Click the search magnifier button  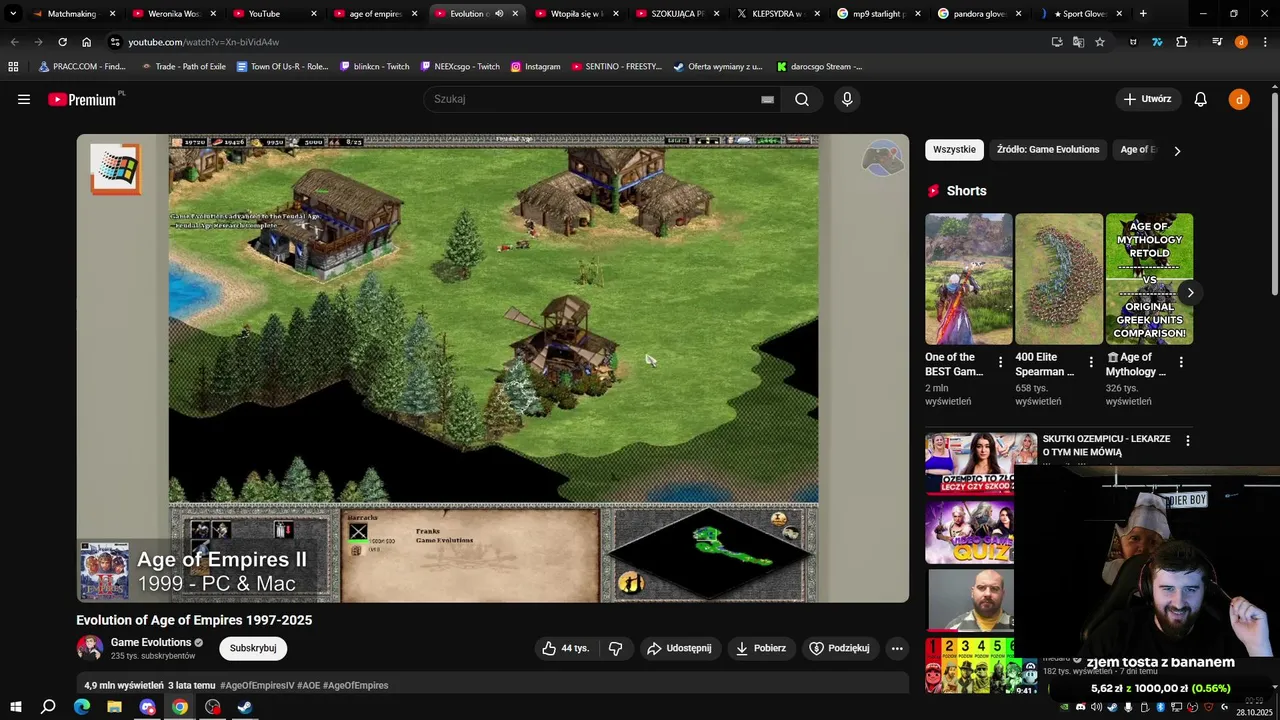click(802, 99)
